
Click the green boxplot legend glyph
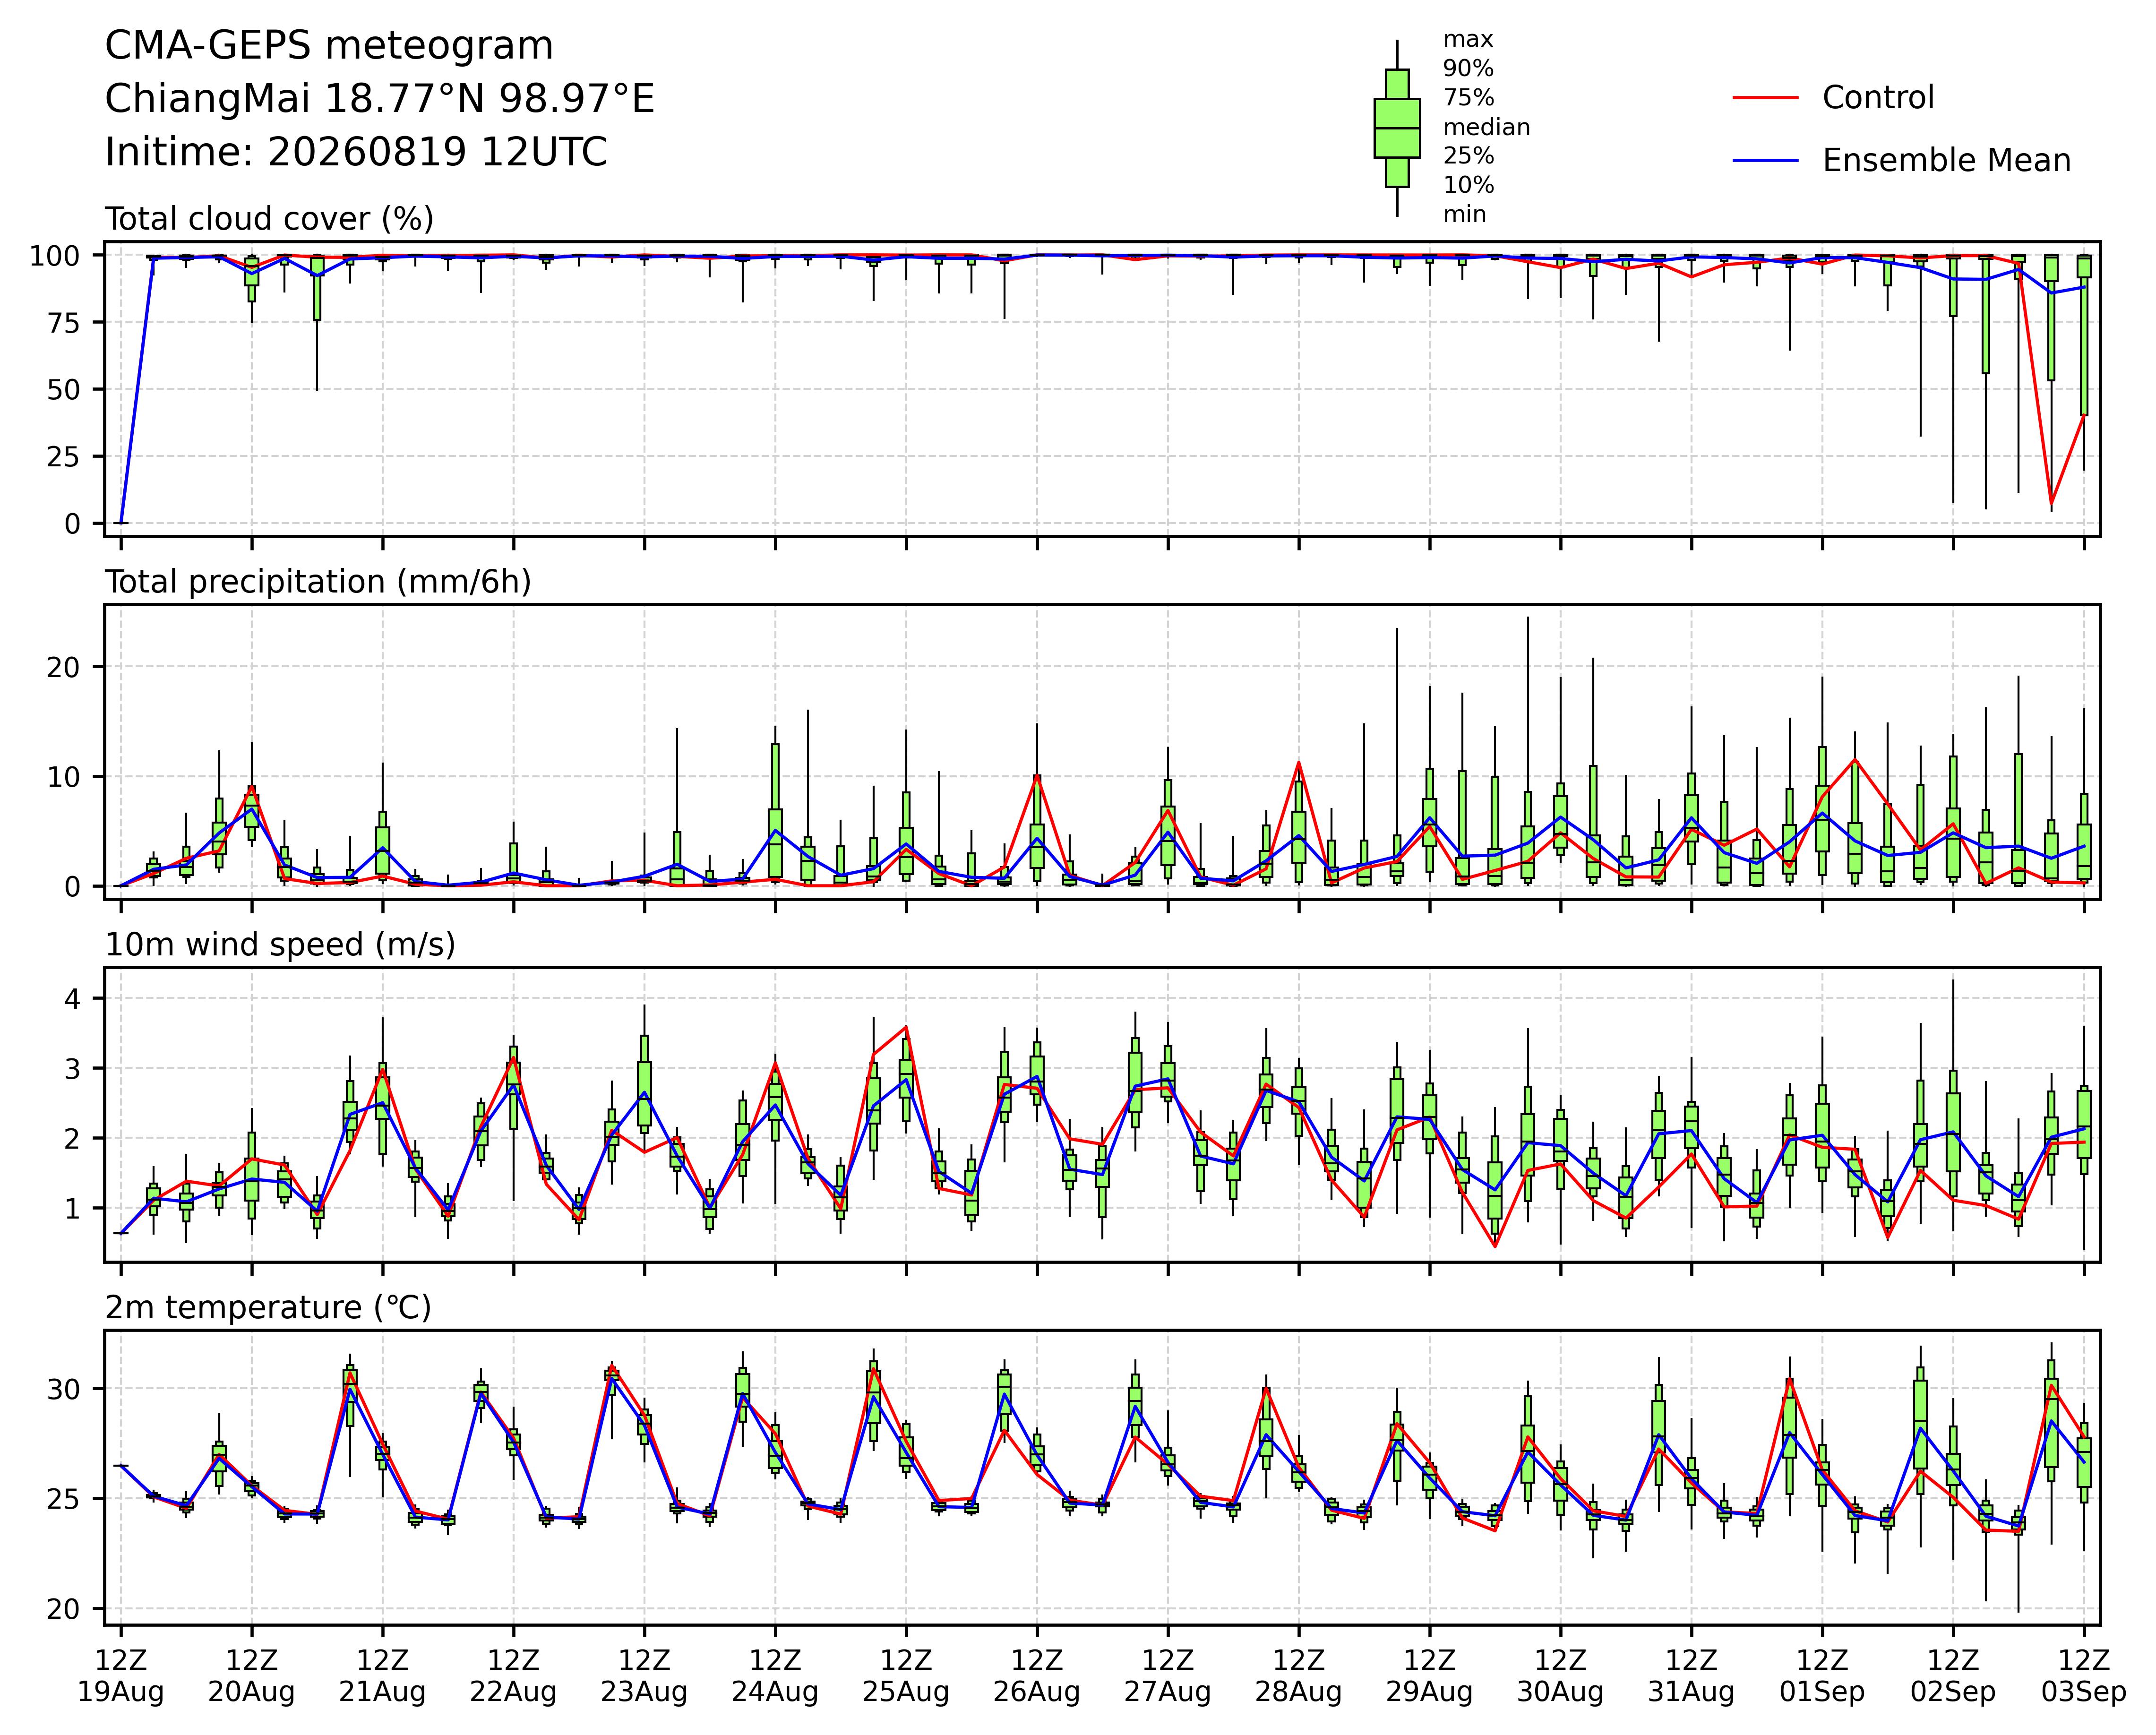[1397, 128]
